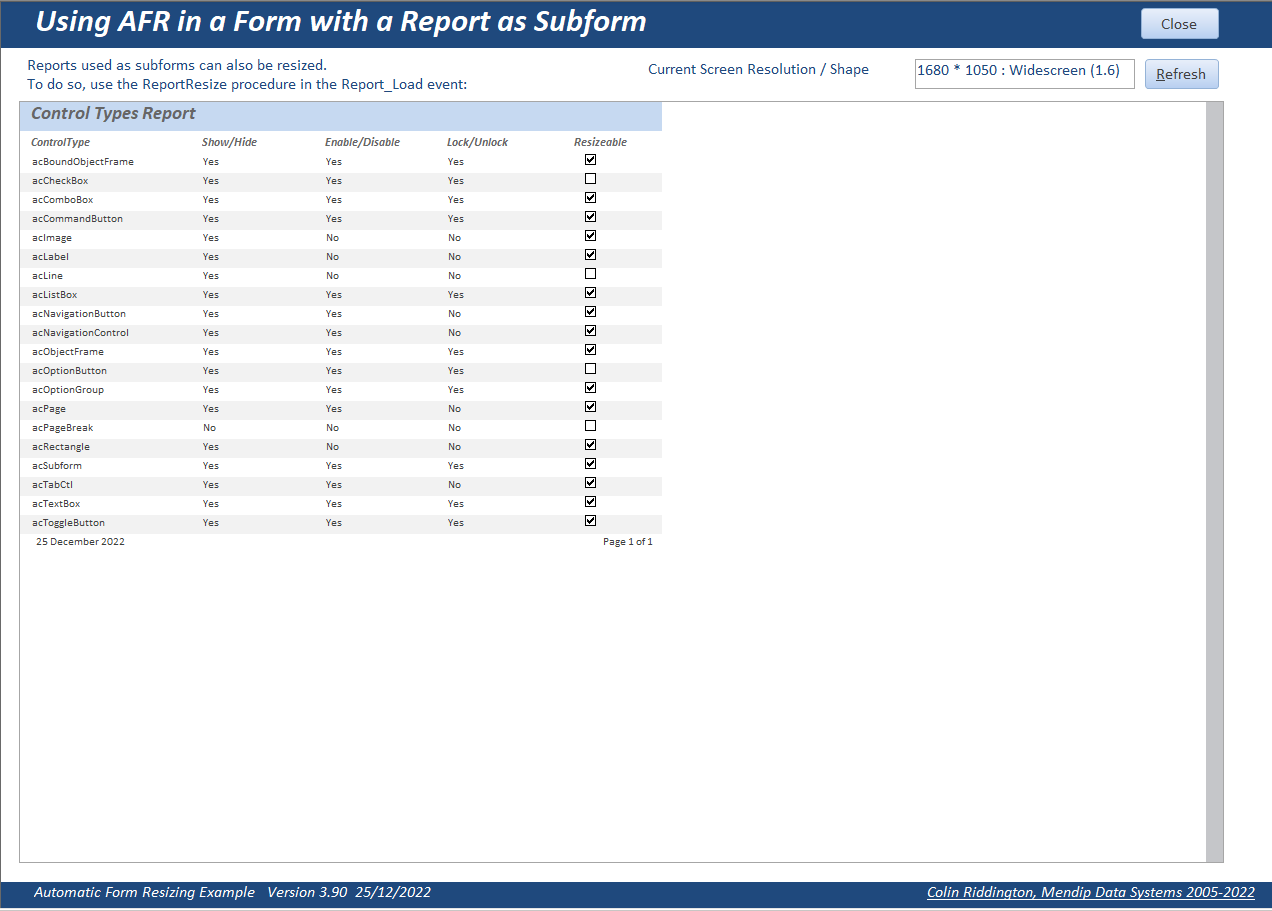The height and width of the screenshot is (911, 1272).
Task: Click the Current Screen Resolution / Shape label
Action: coord(758,69)
